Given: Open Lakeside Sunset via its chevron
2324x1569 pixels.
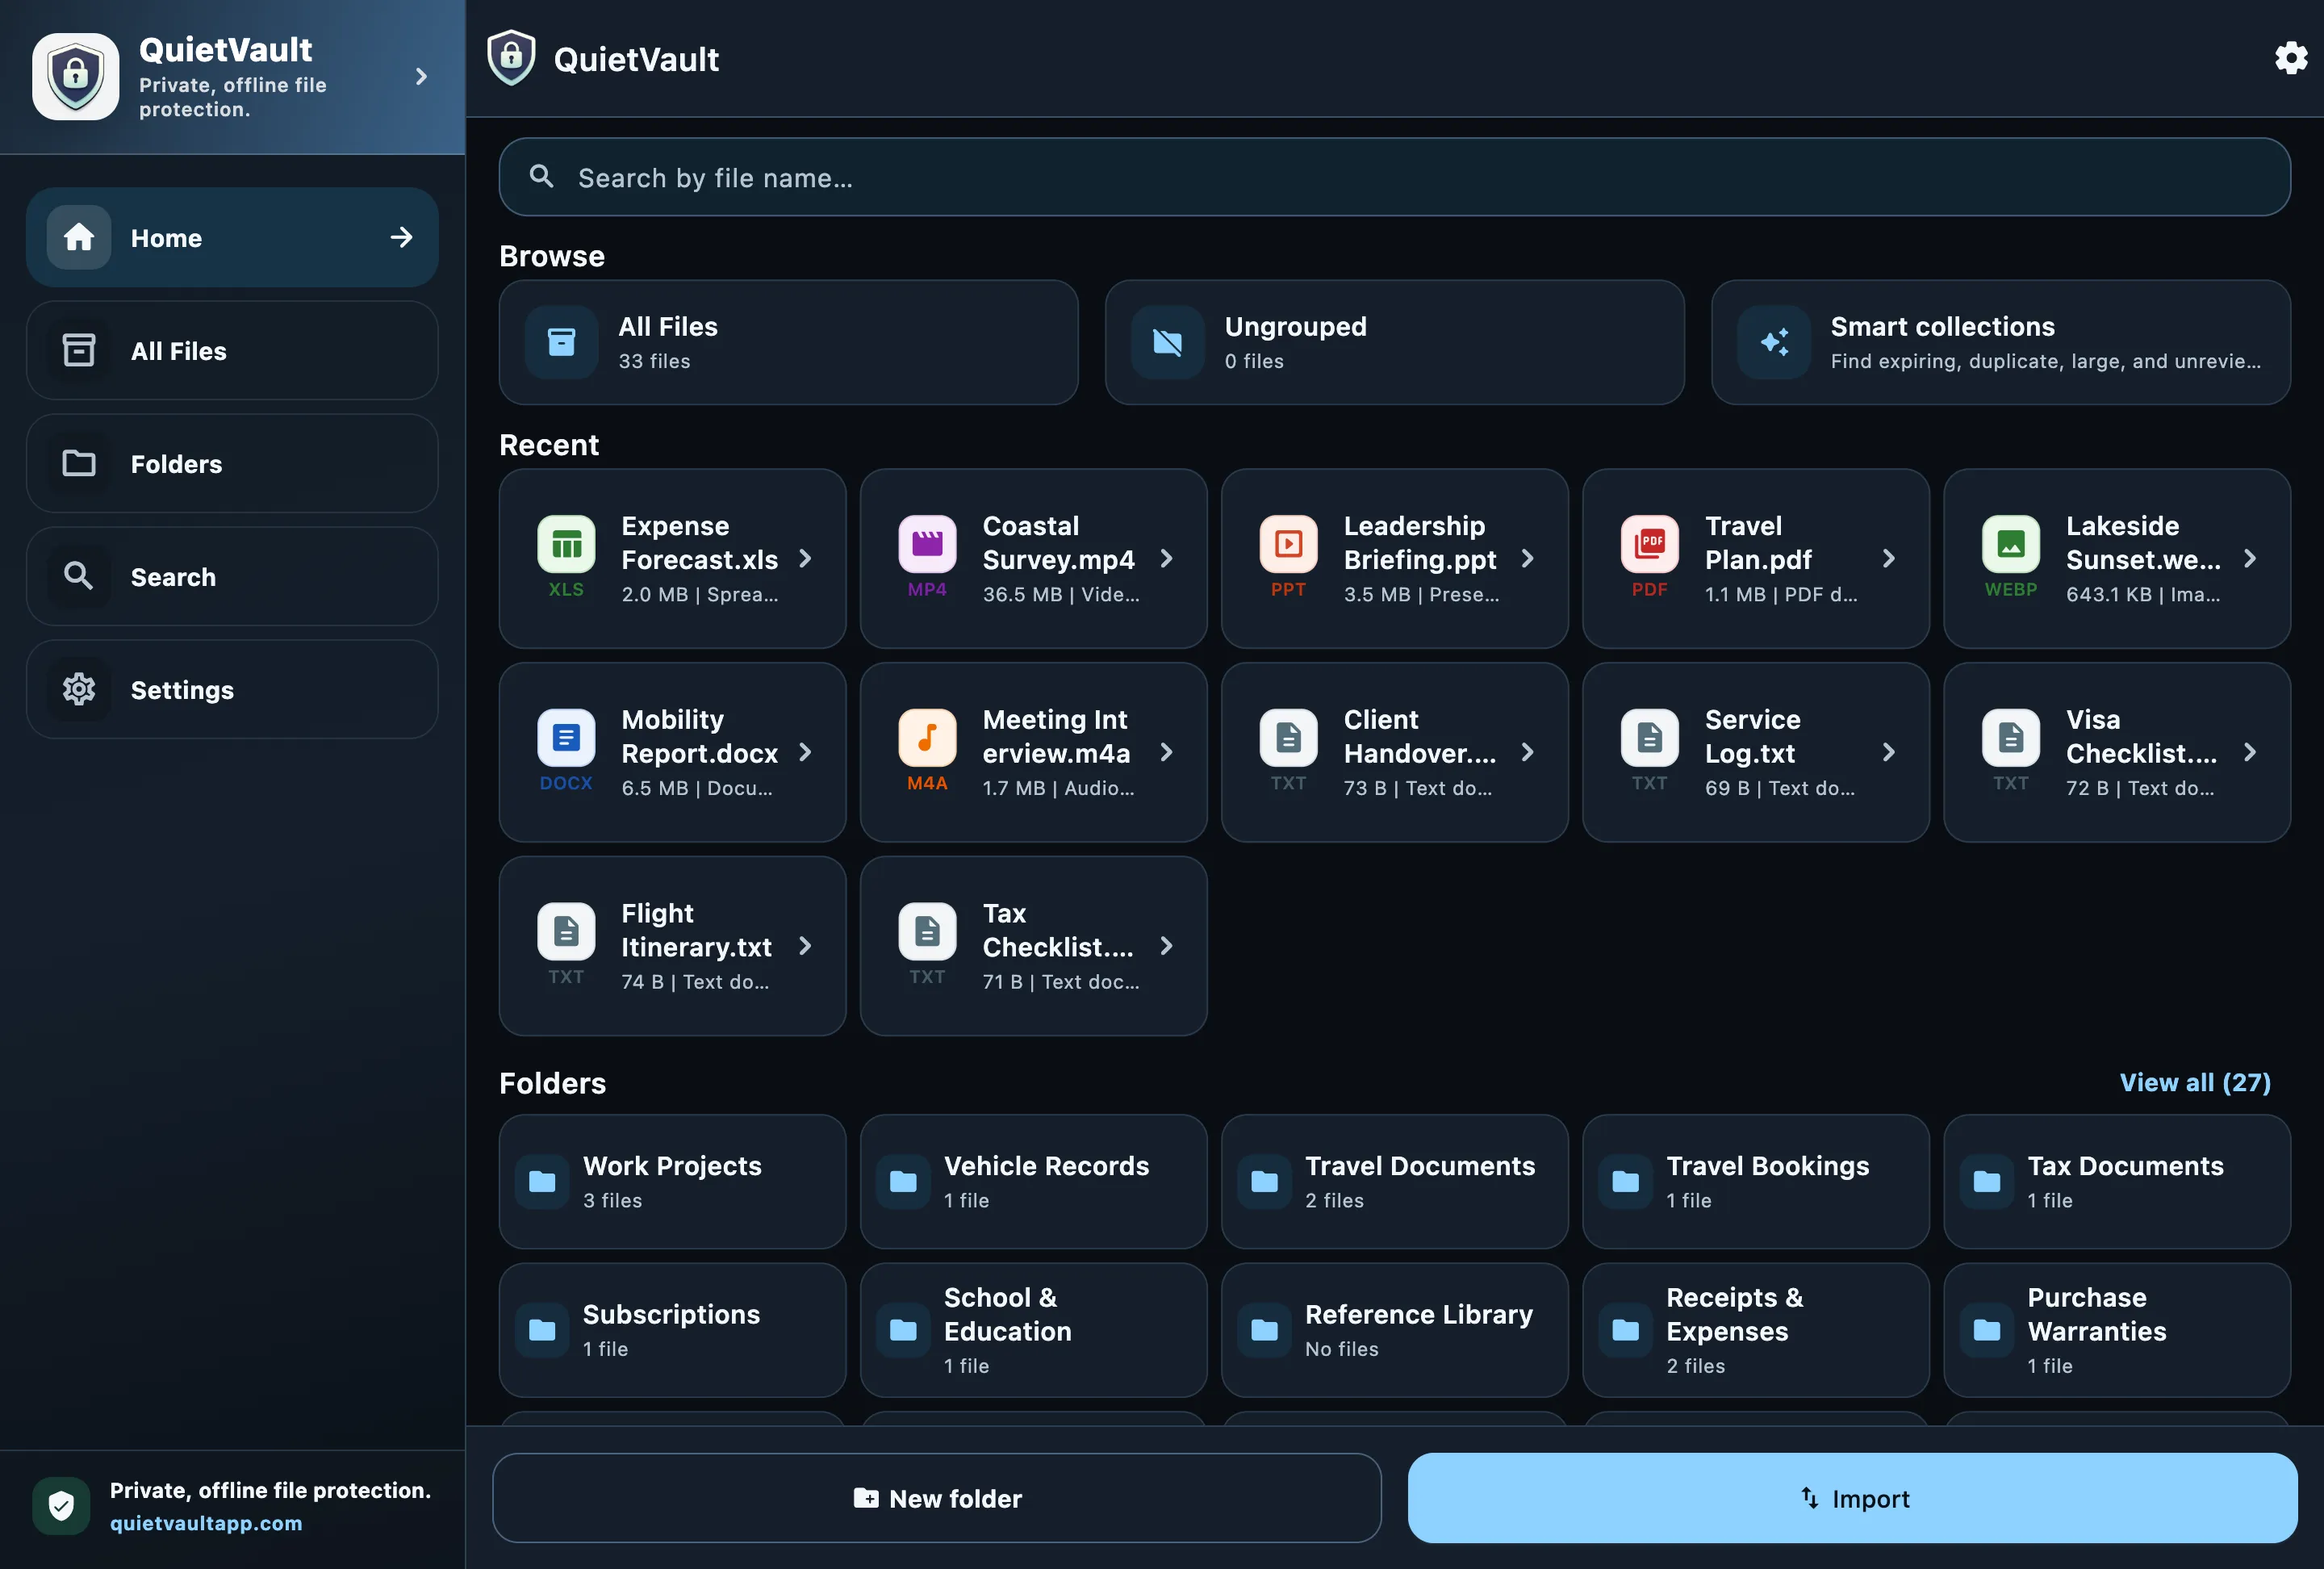Looking at the screenshot, I should click(x=2249, y=559).
